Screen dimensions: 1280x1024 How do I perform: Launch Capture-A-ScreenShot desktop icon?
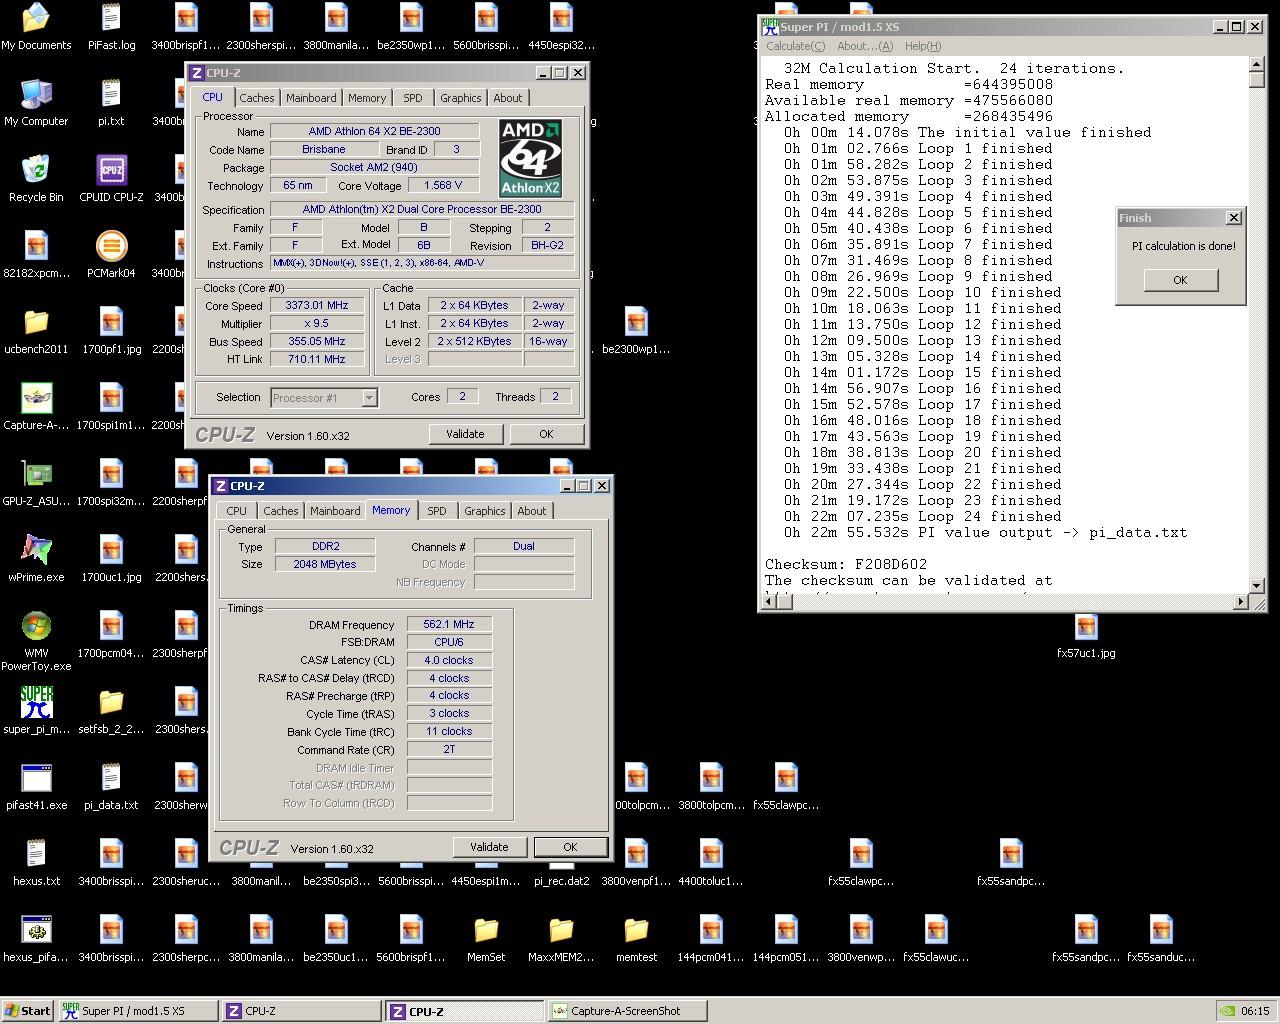pyautogui.click(x=36, y=407)
